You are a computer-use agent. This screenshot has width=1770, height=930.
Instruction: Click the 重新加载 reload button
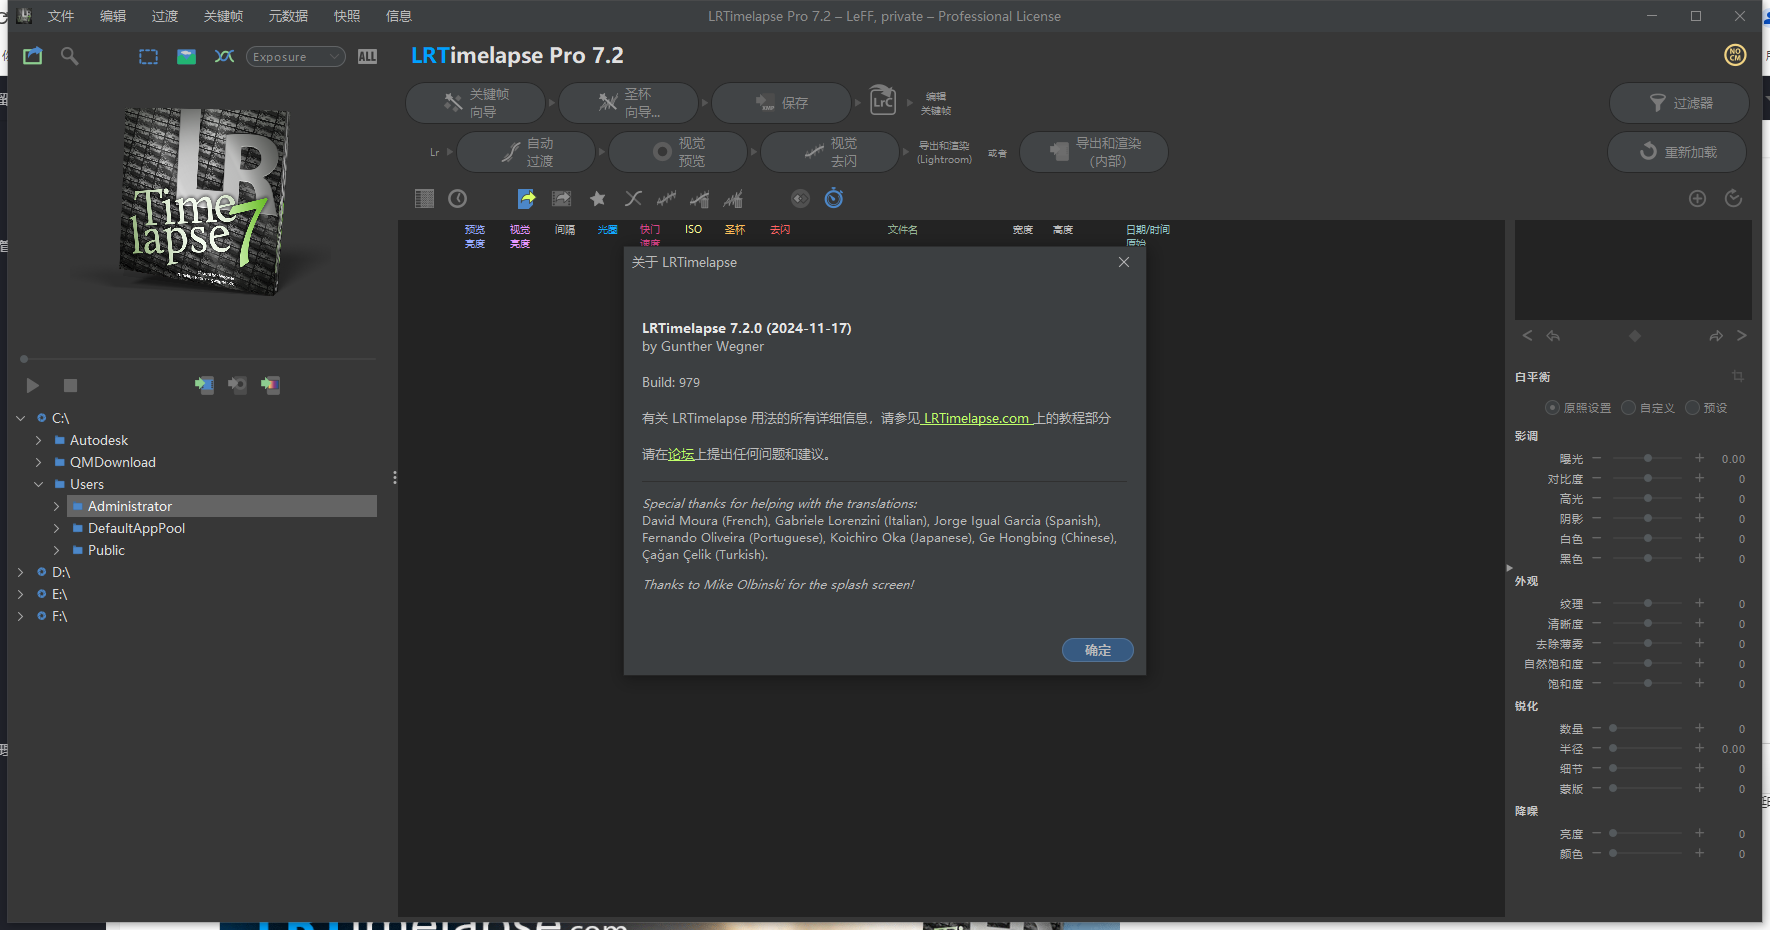click(1678, 152)
